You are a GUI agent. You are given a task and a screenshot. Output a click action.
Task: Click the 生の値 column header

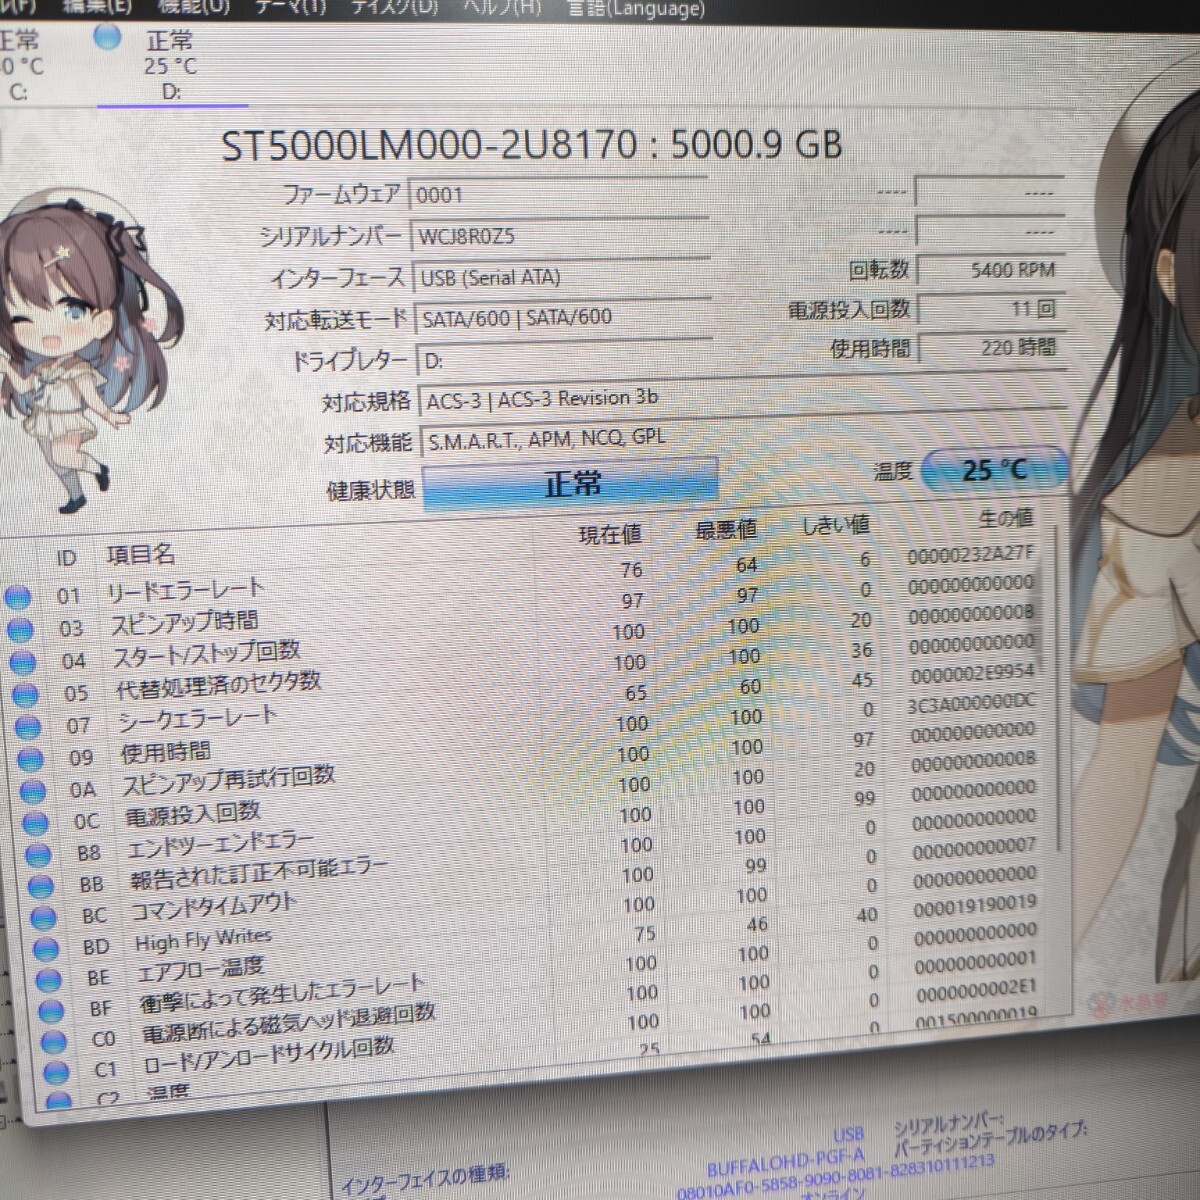tap(1006, 518)
